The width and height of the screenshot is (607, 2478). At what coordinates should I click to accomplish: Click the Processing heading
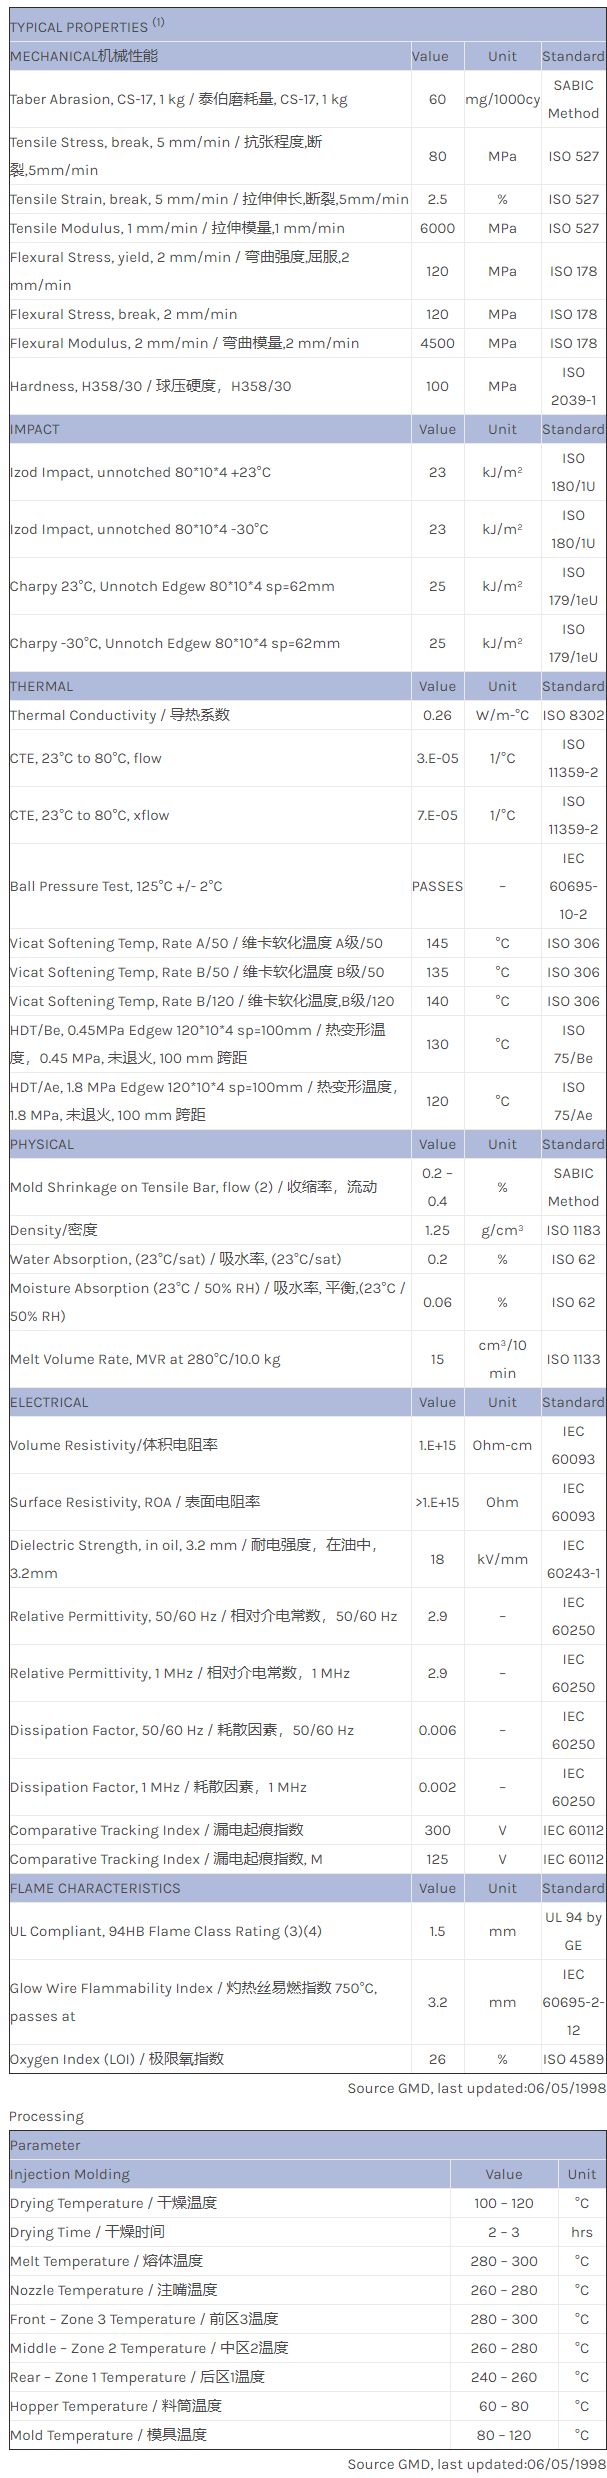46,2116
